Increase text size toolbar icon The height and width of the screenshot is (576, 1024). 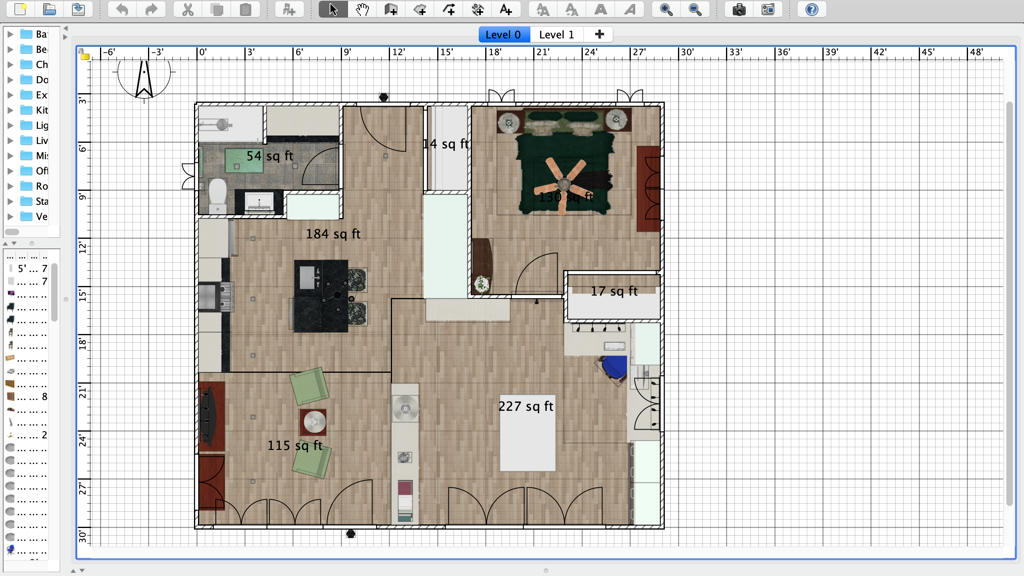pyautogui.click(x=543, y=9)
